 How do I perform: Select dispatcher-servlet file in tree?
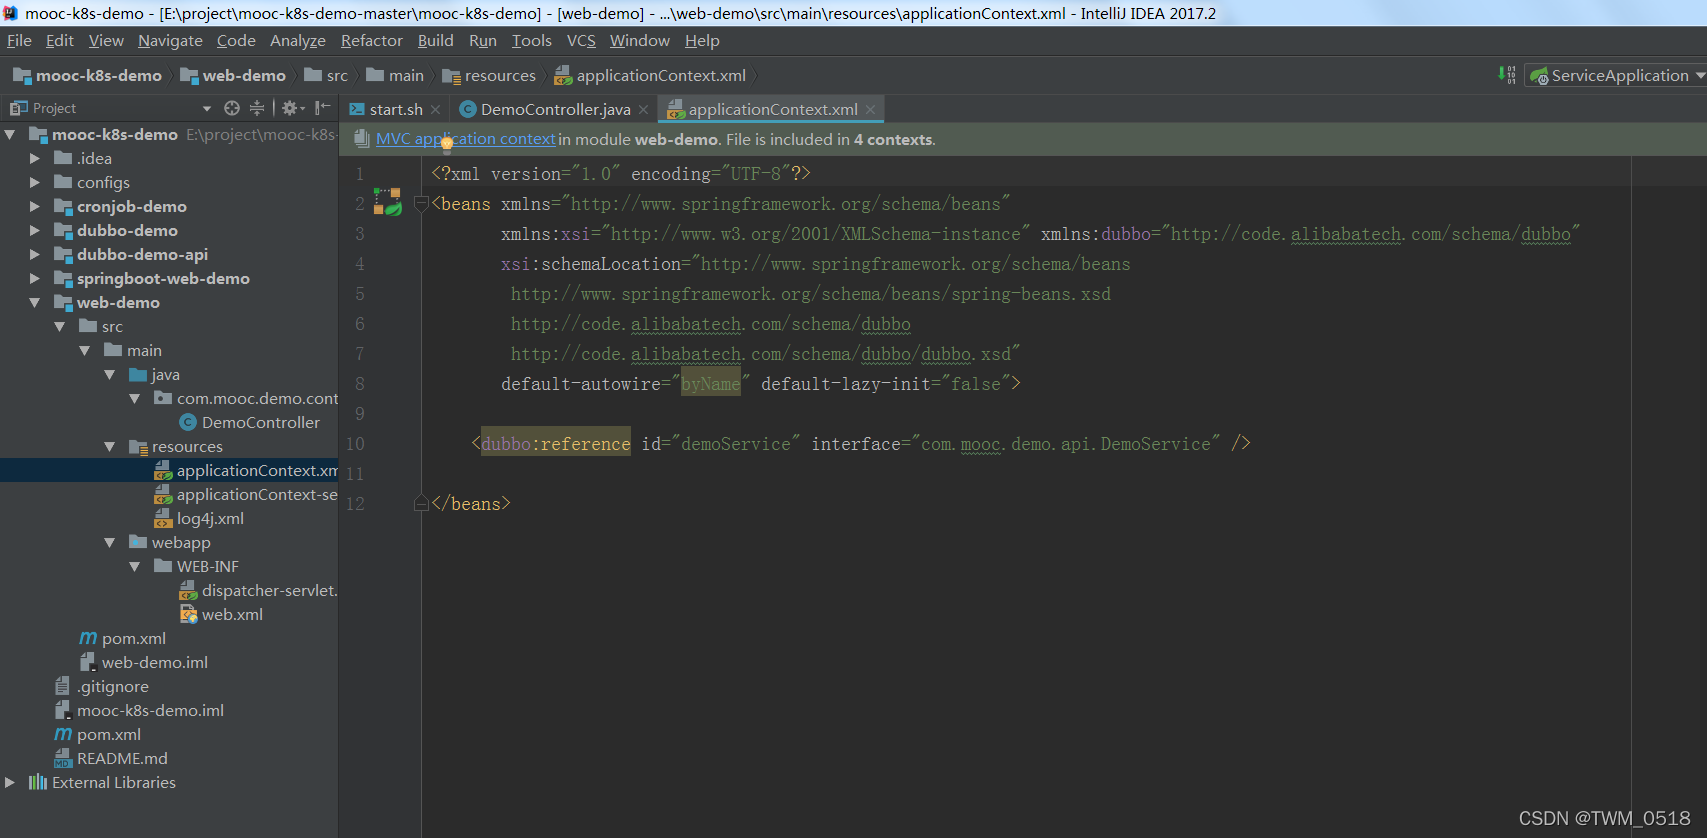pos(259,590)
